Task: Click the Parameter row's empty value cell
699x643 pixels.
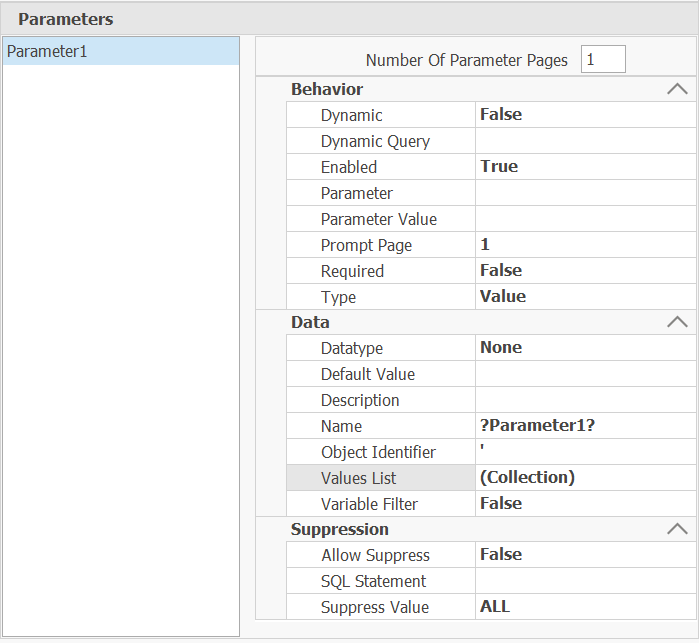Action: pos(585,193)
